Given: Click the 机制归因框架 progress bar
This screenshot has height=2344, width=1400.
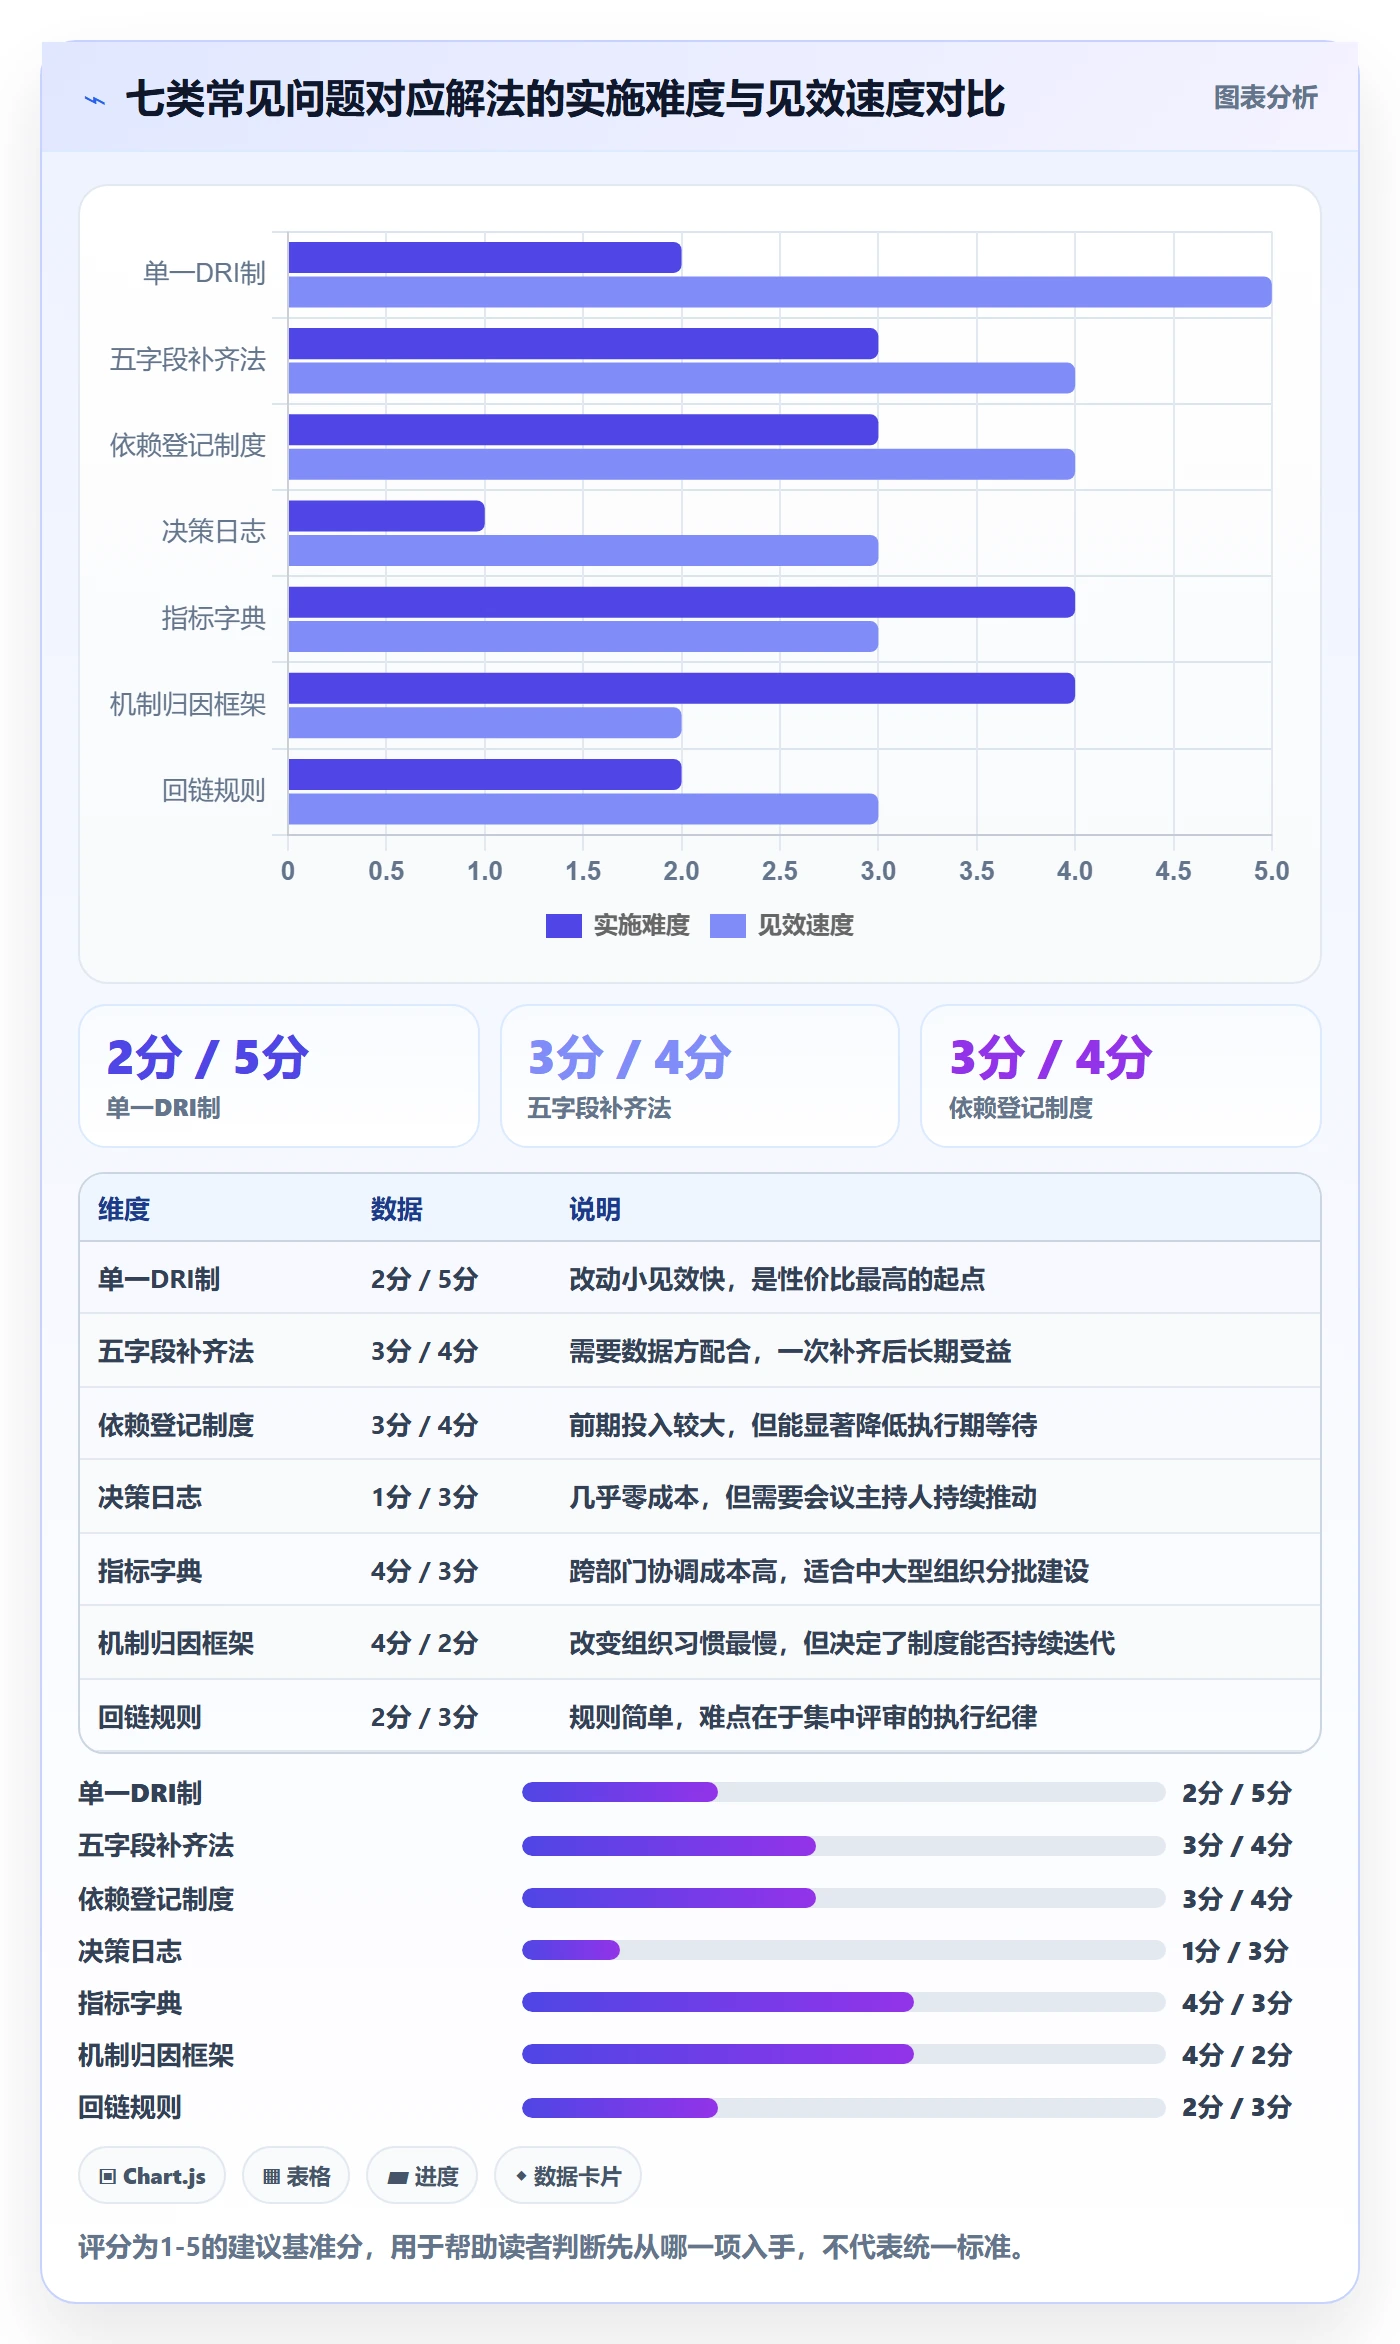Looking at the screenshot, I should click(x=843, y=2054).
